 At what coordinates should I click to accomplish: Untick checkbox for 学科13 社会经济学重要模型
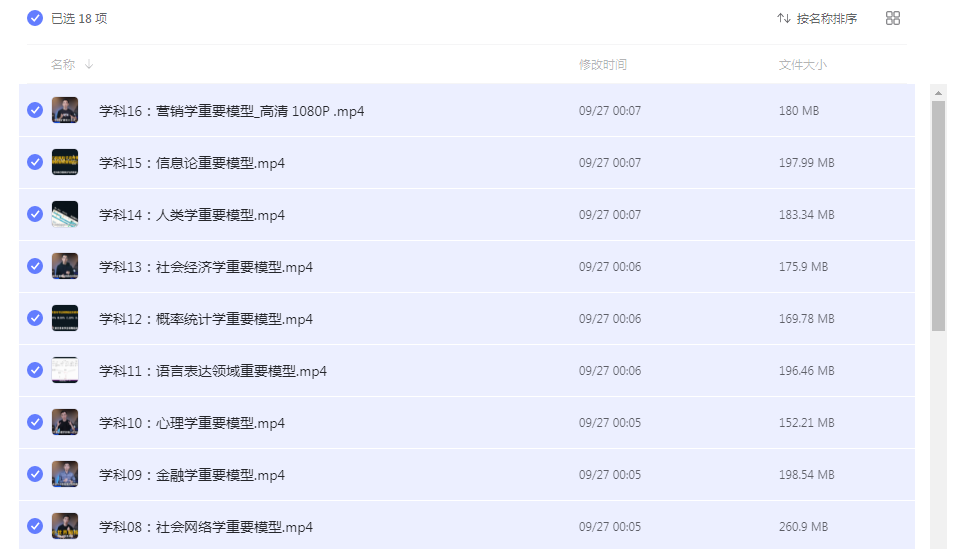click(x=35, y=266)
